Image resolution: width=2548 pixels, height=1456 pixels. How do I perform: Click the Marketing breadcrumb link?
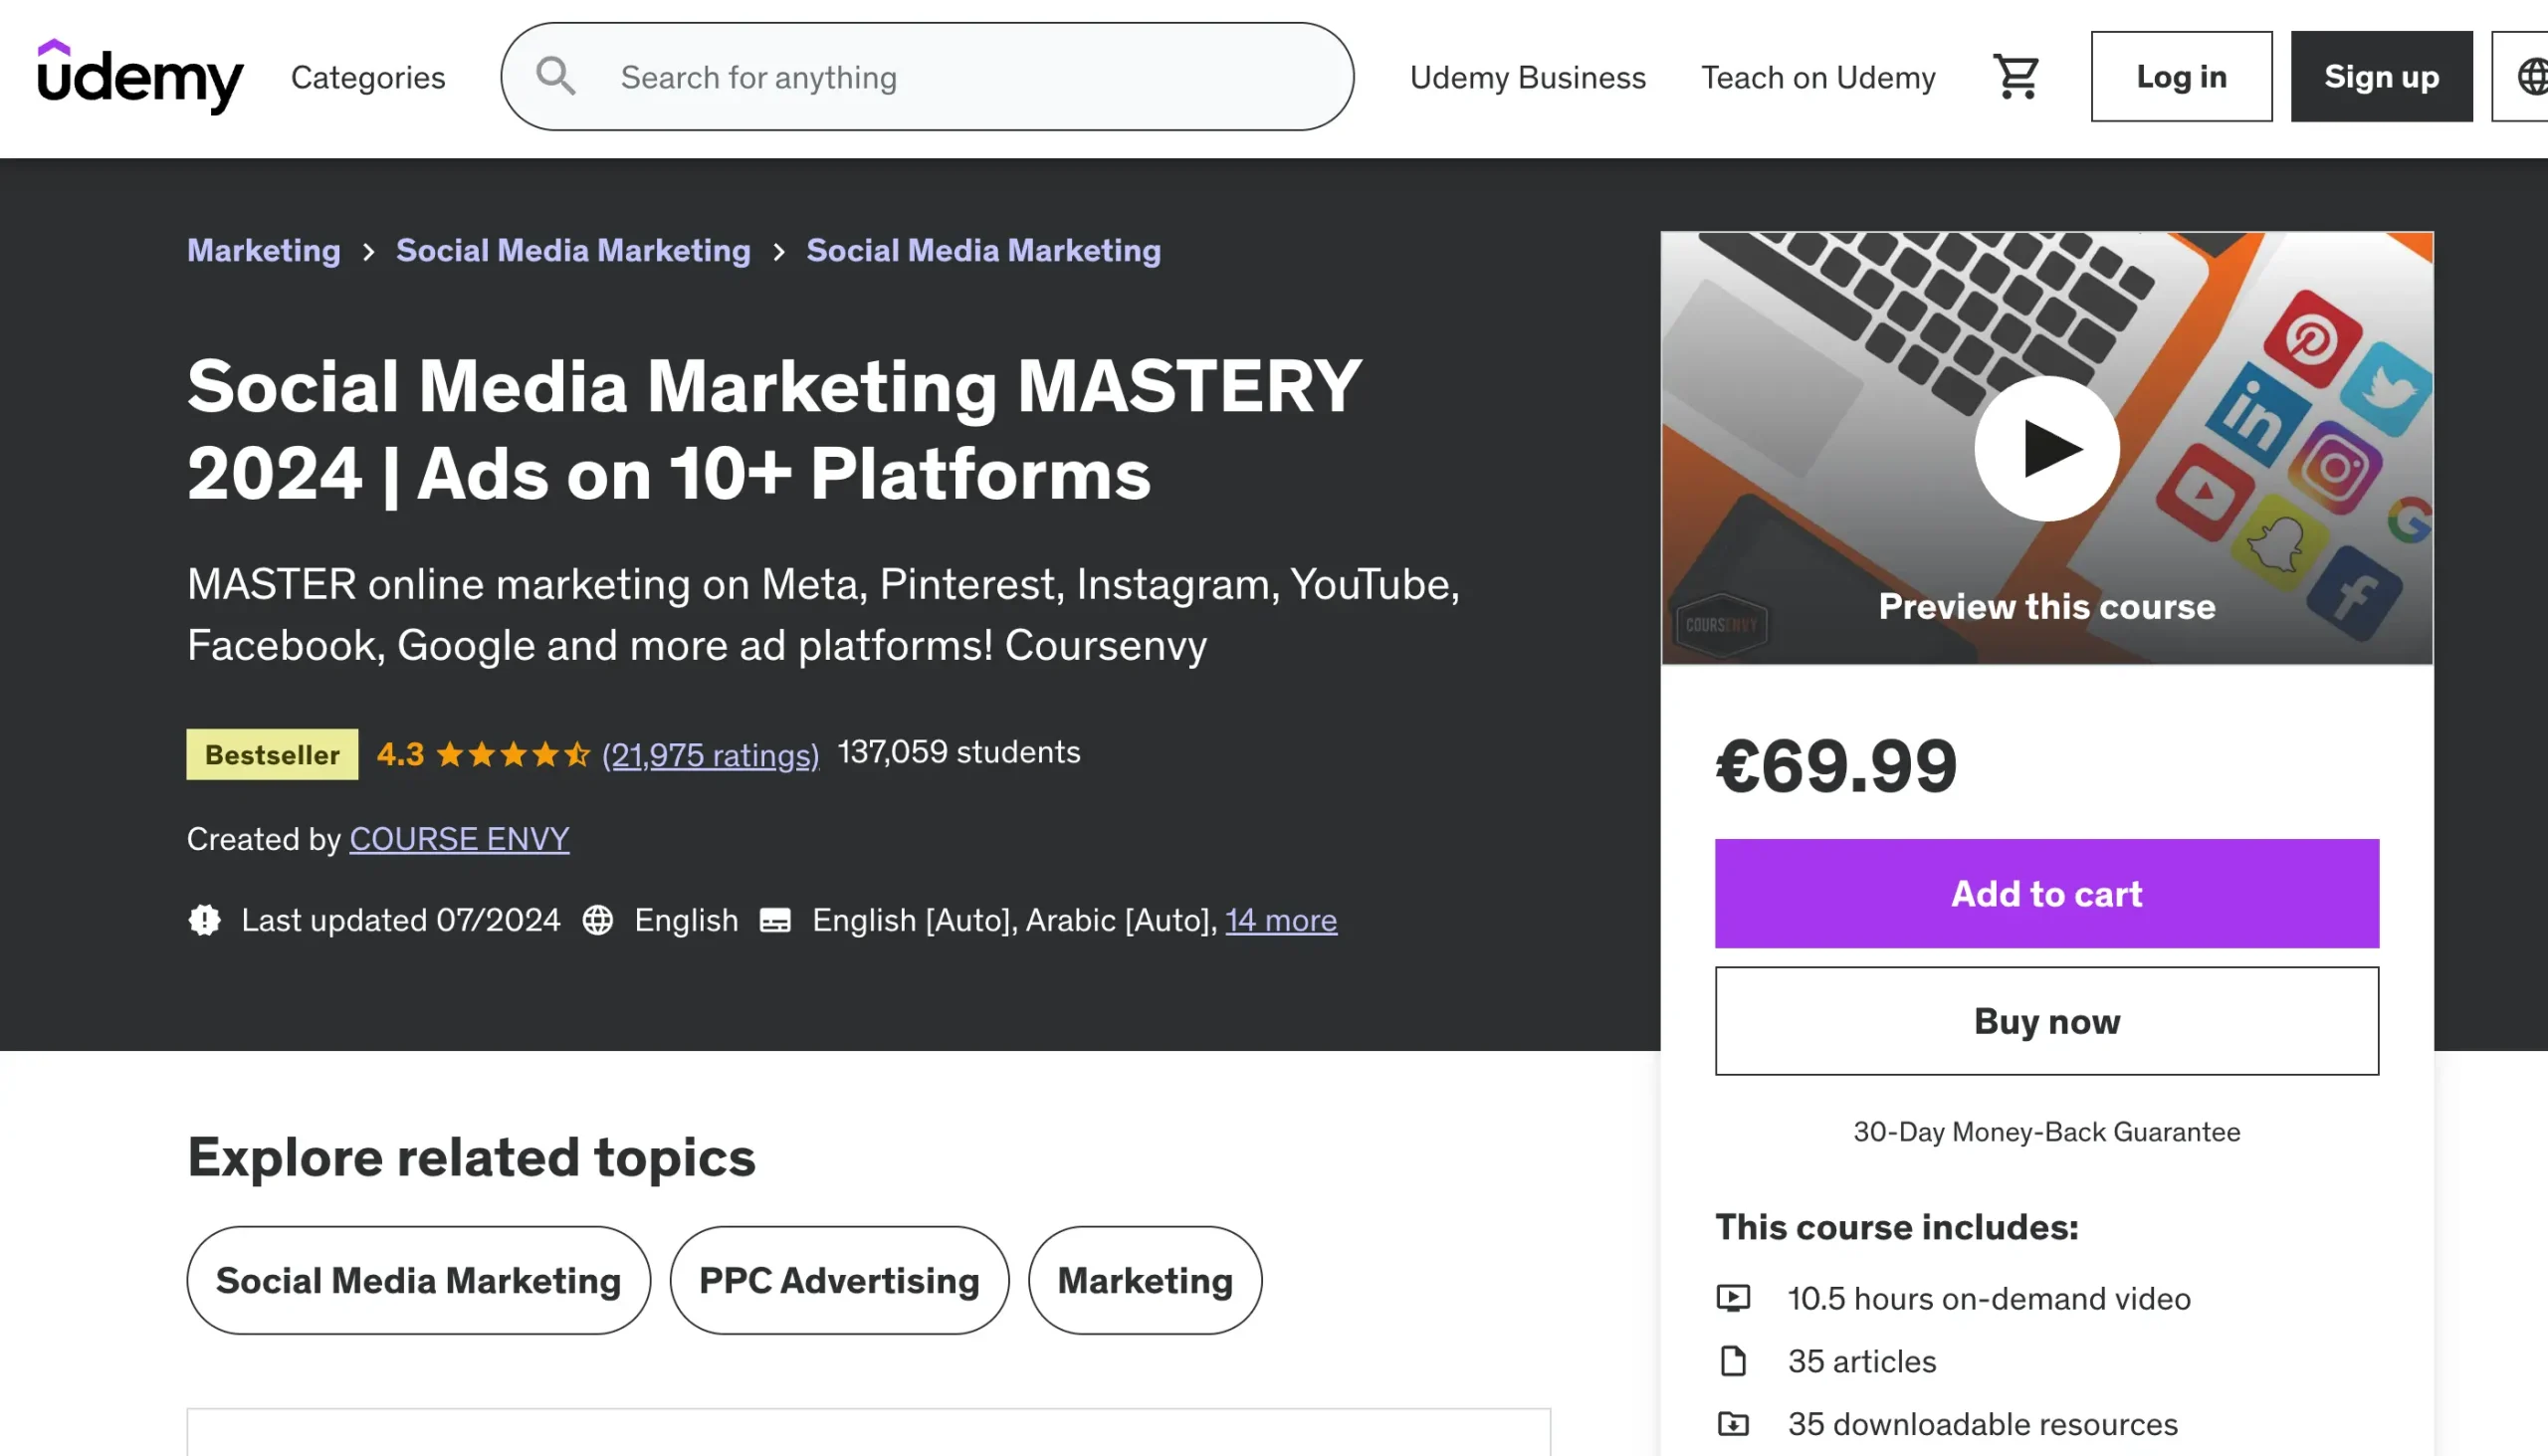pos(264,250)
